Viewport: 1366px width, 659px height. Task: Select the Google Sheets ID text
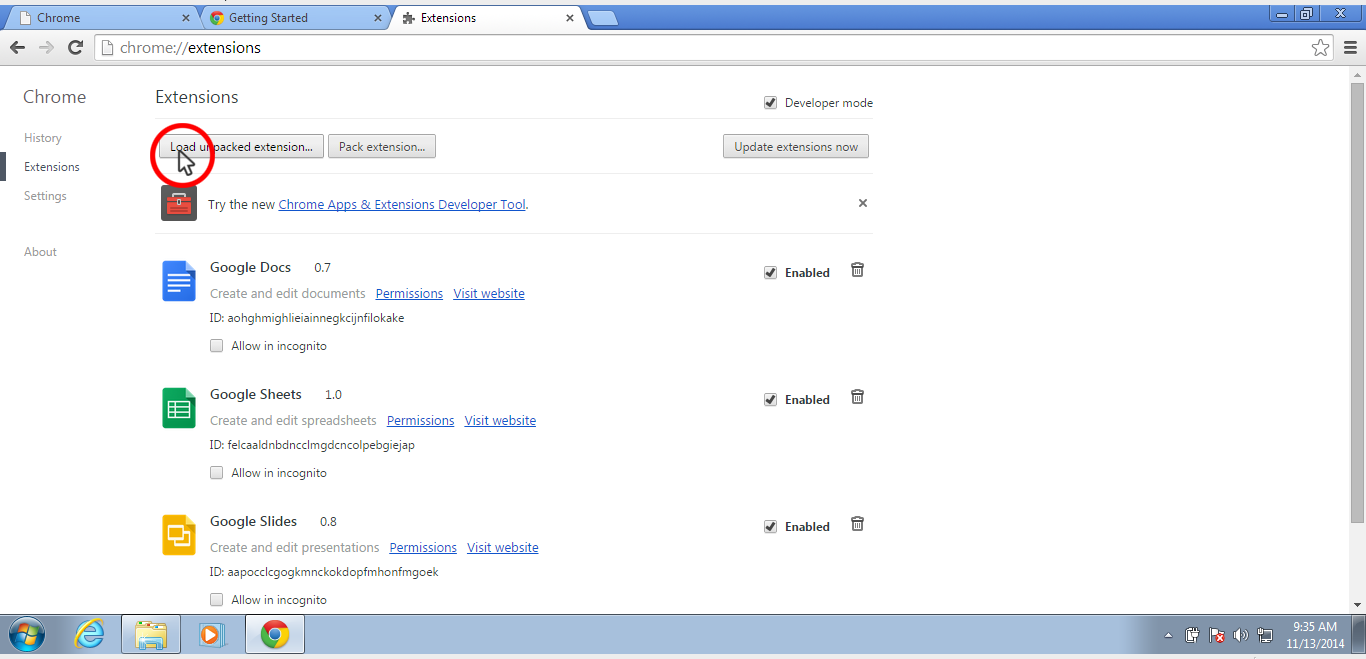pyautogui.click(x=312, y=445)
